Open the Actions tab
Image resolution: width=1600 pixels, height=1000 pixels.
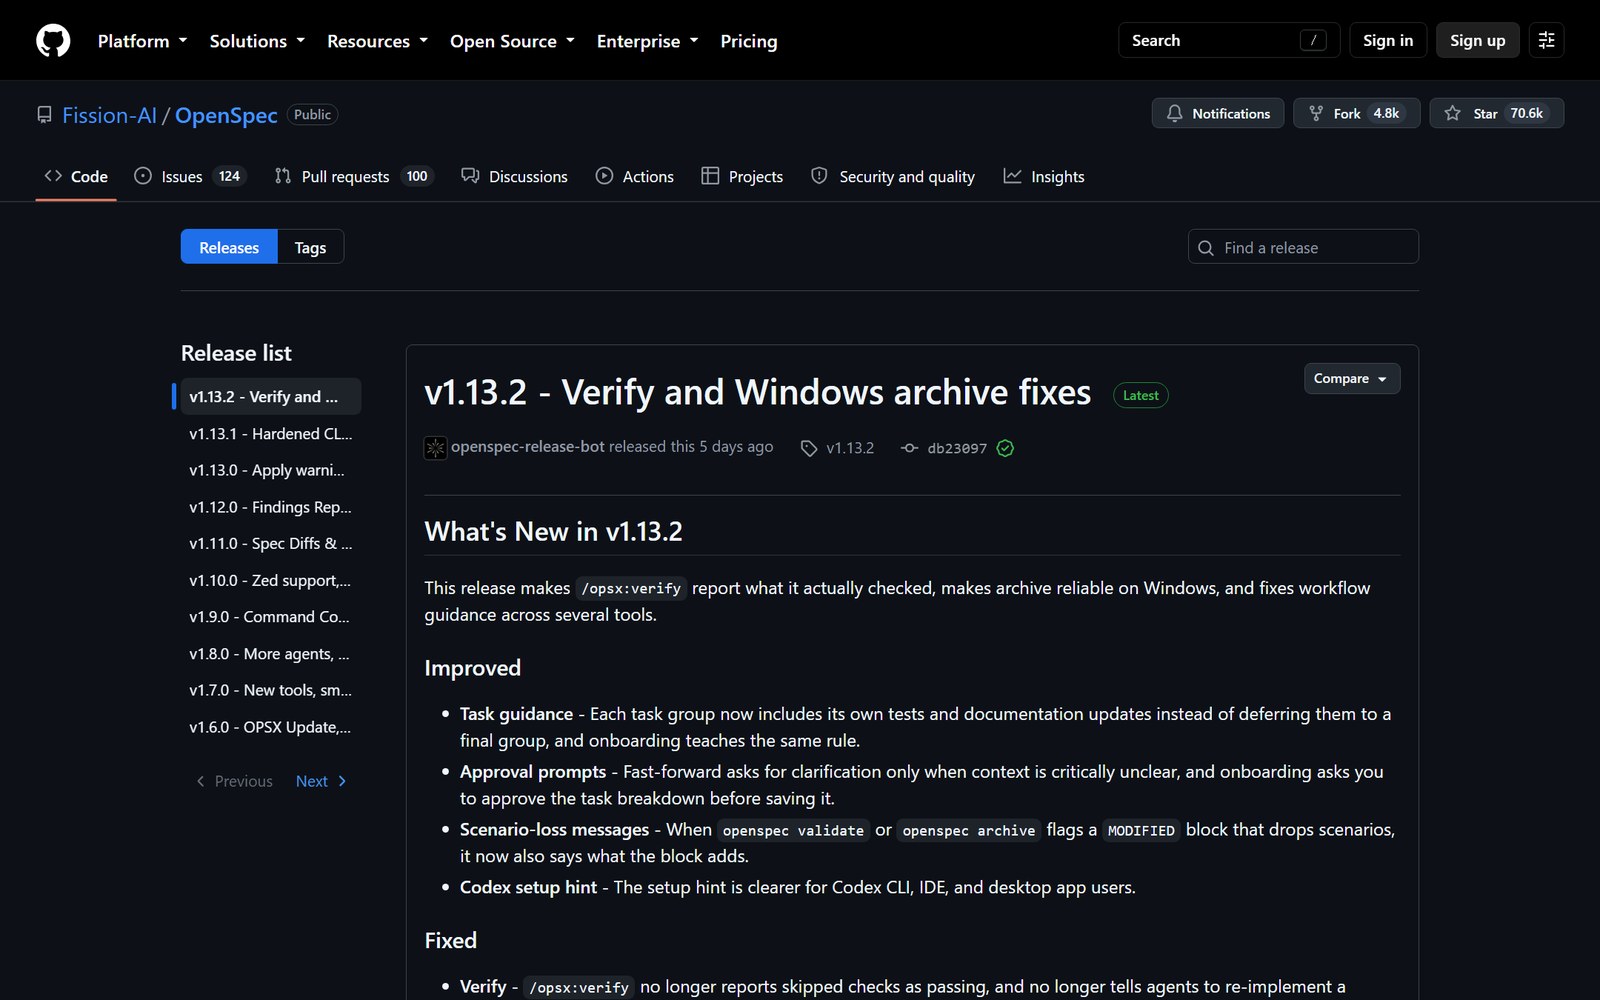[635, 176]
